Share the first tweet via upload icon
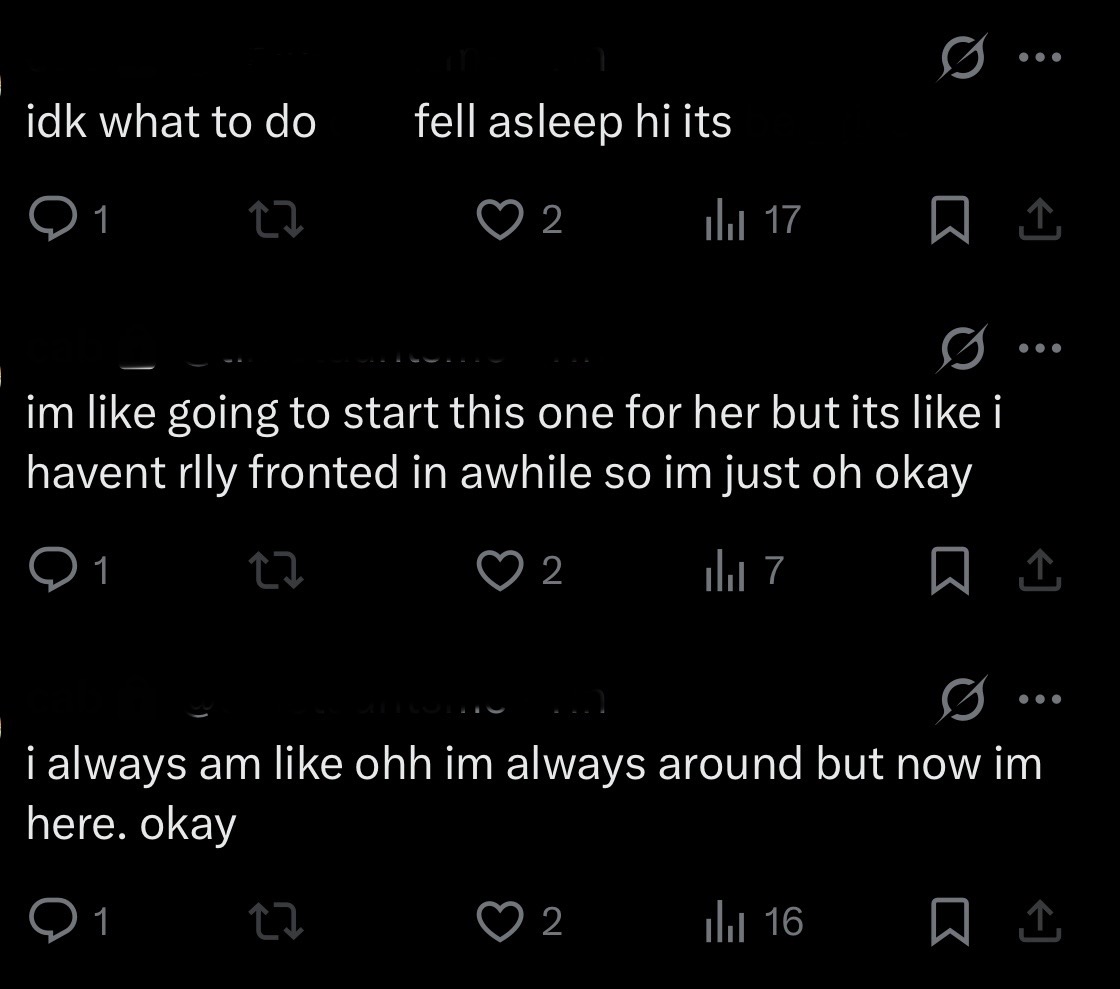The width and height of the screenshot is (1120, 989). (1039, 219)
